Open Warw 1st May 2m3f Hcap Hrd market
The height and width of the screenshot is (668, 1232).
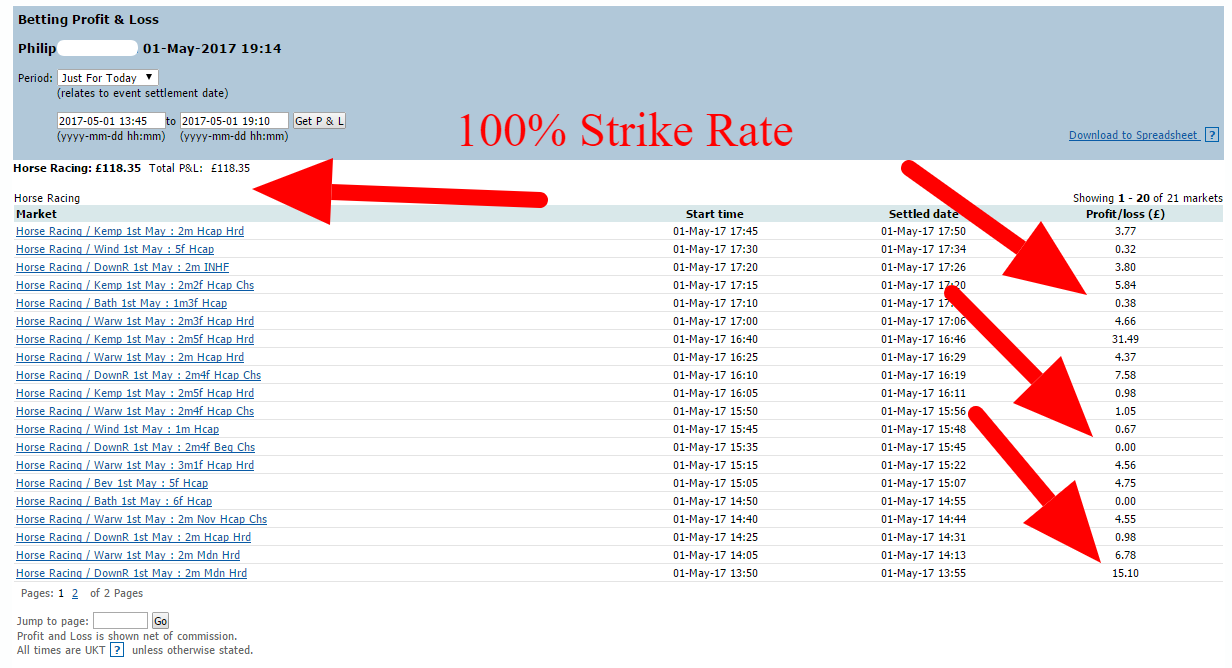pyautogui.click(x=135, y=321)
